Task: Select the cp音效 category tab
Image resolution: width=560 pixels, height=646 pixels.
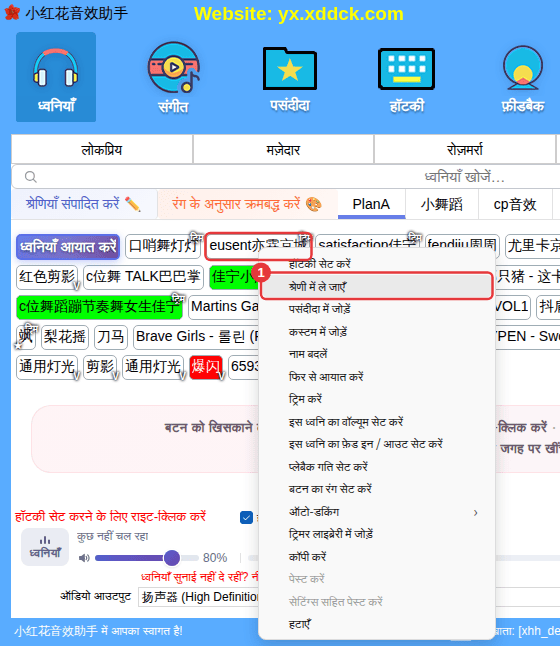Action: 515,204
